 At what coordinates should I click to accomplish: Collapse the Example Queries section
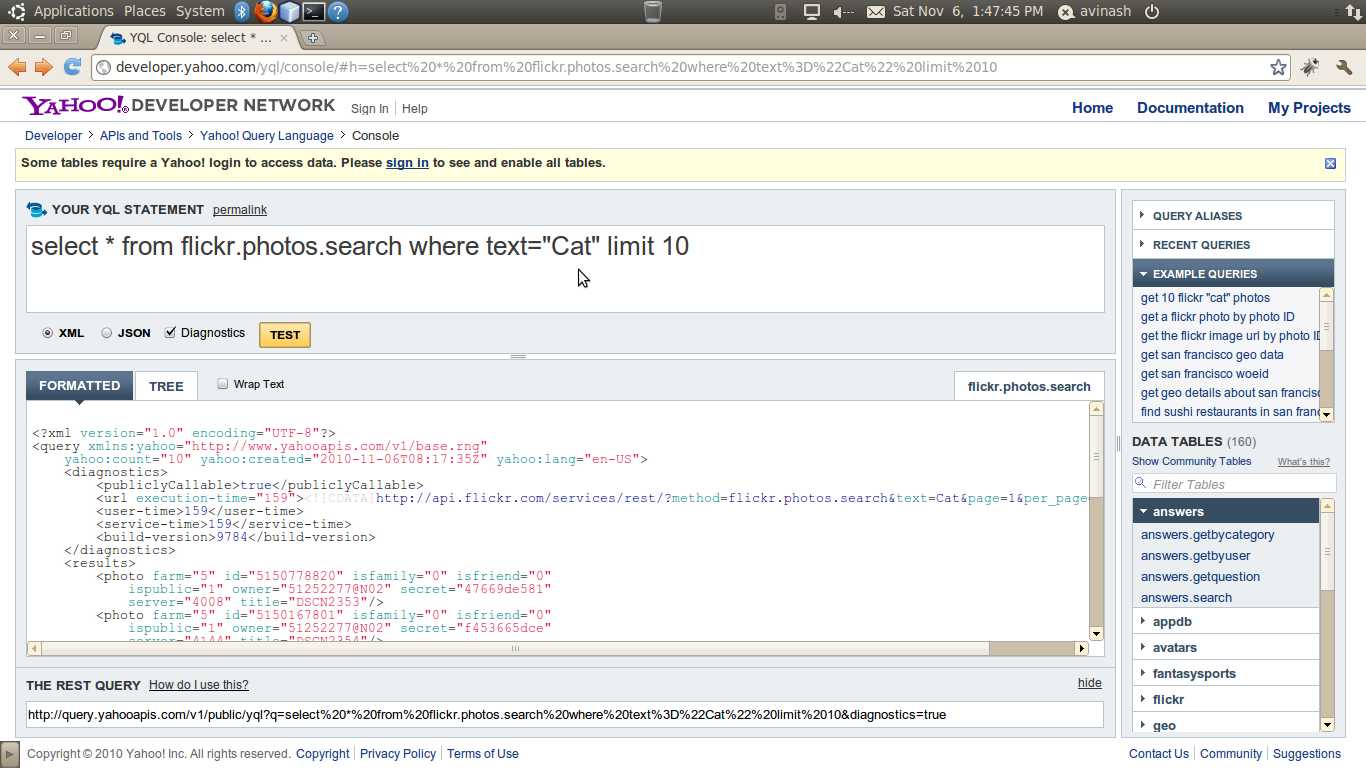[1233, 273]
